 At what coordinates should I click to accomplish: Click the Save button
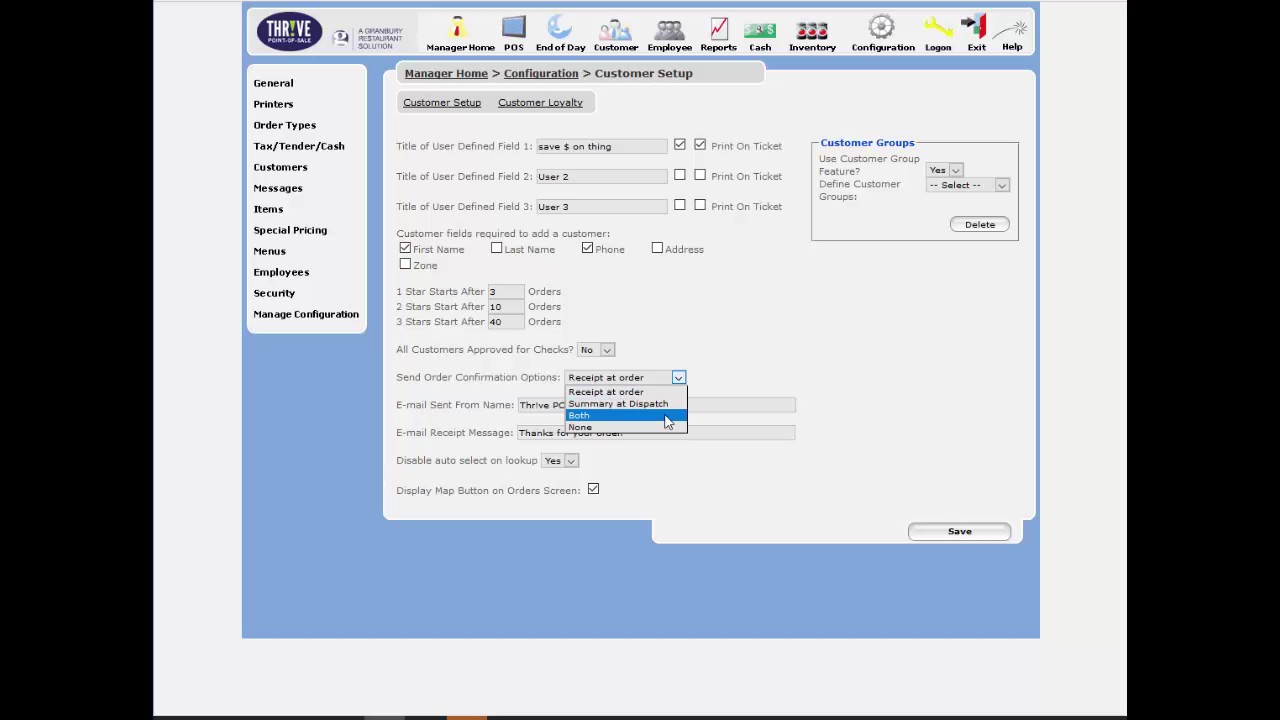[x=959, y=531]
